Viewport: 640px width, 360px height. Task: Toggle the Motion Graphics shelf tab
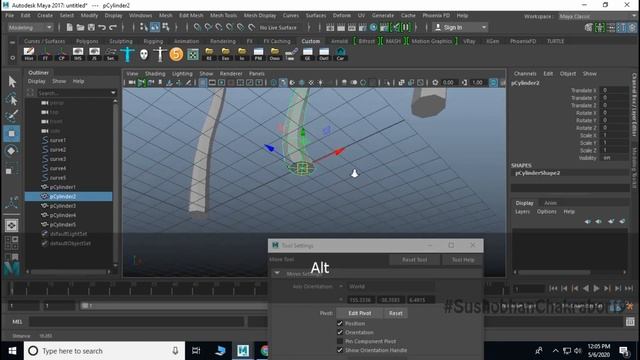(x=431, y=41)
